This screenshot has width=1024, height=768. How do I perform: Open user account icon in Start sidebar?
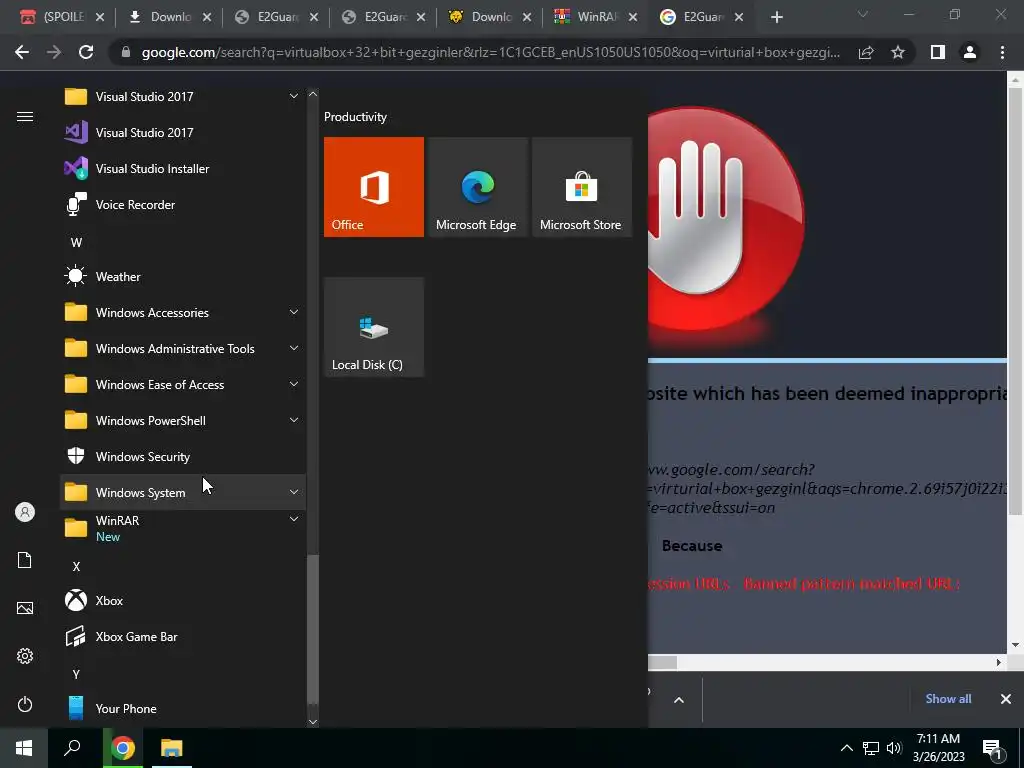click(25, 512)
